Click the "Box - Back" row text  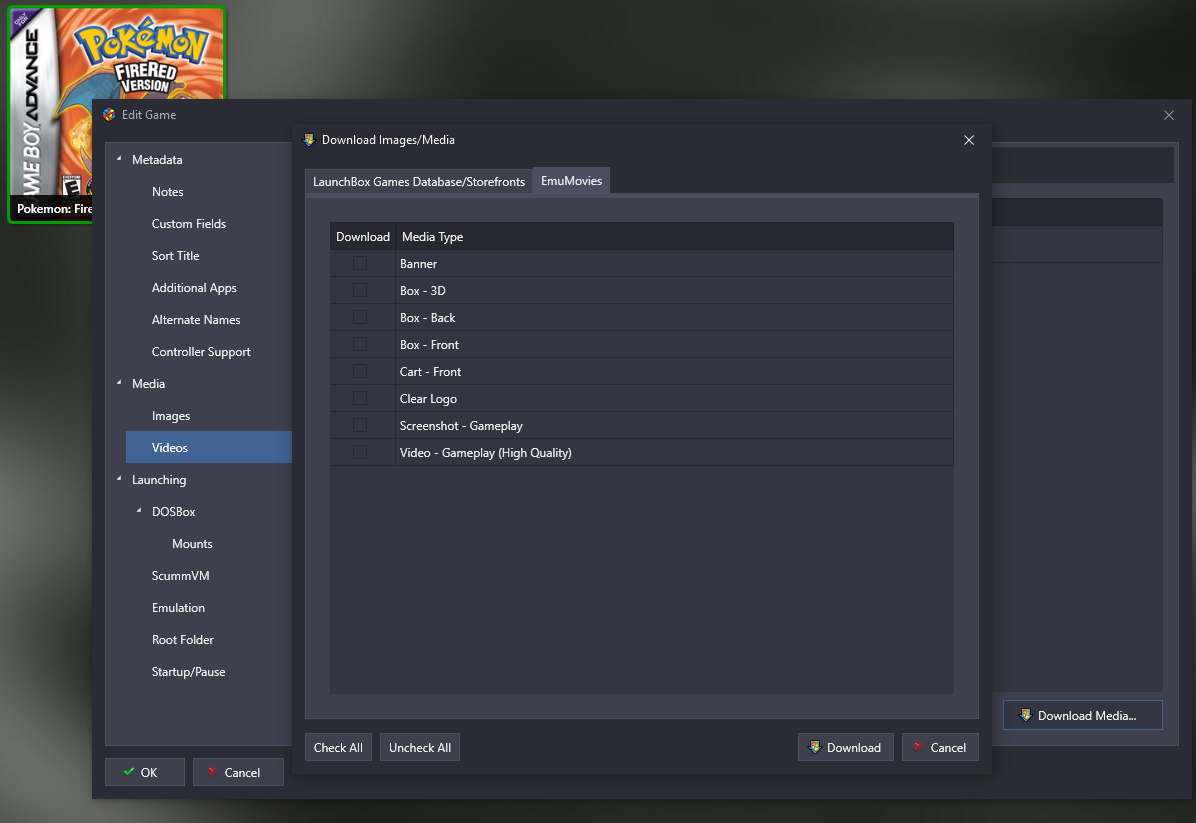point(427,318)
